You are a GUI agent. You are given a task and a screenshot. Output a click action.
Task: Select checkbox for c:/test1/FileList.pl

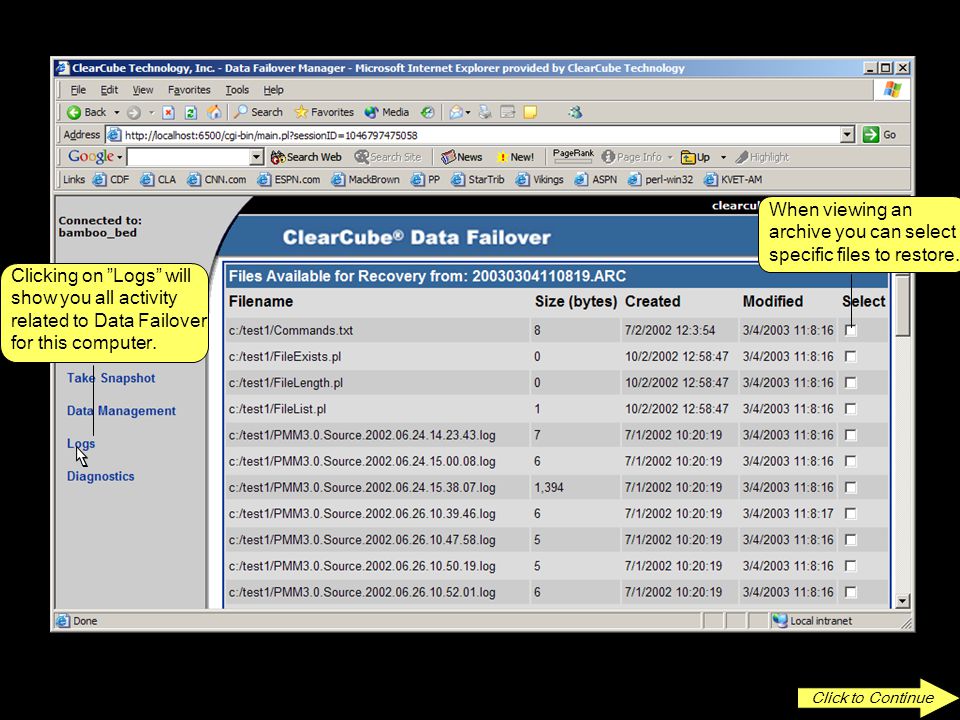coord(850,408)
